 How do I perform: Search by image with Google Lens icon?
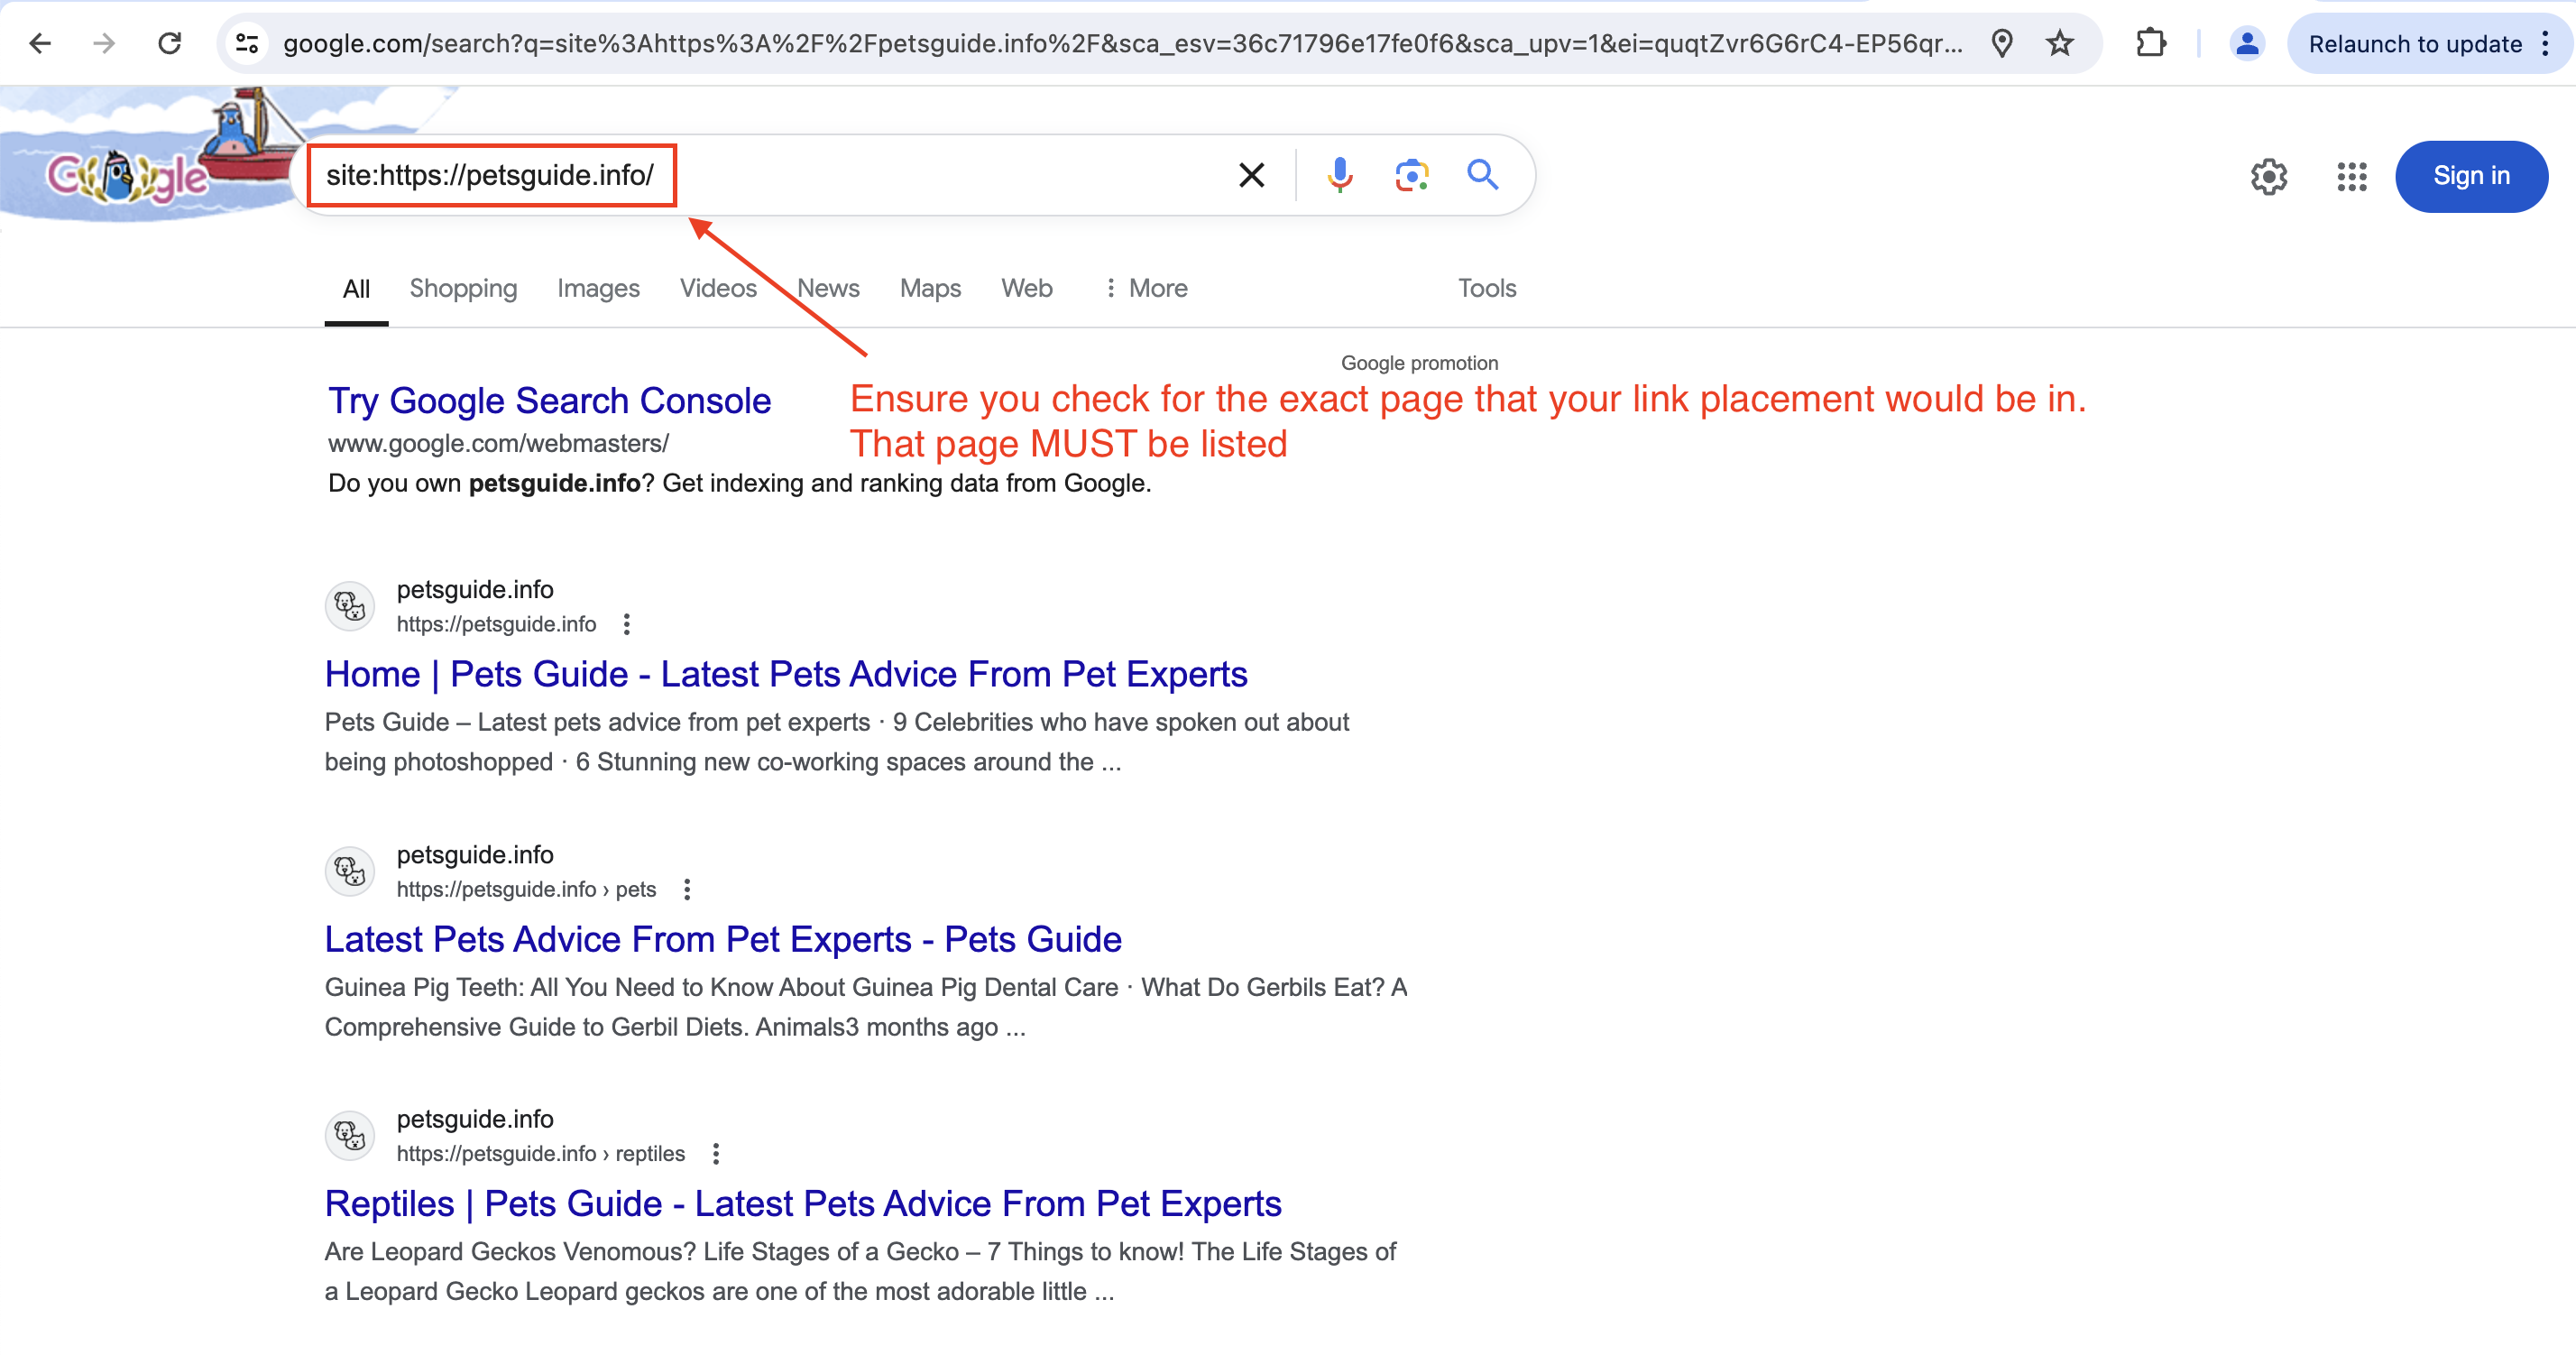point(1411,175)
